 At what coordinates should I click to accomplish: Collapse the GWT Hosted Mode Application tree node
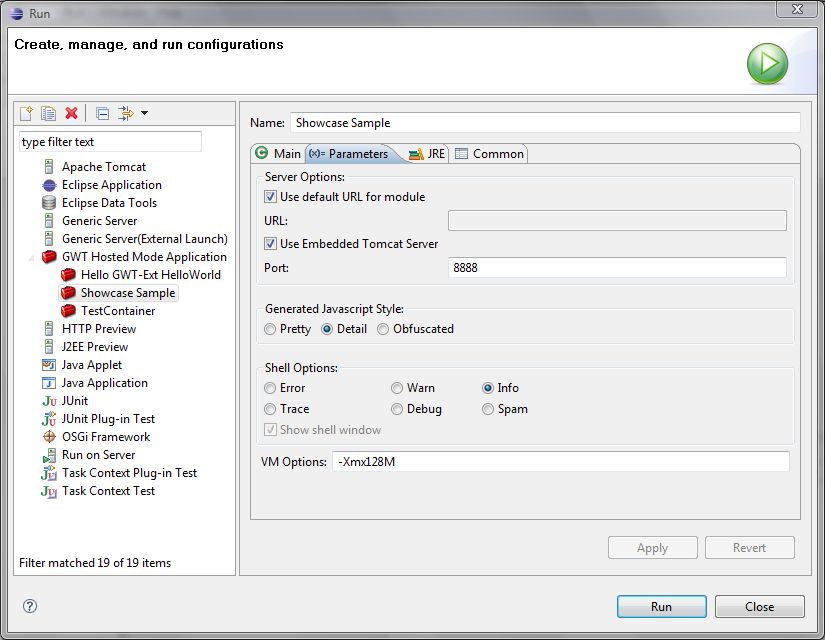31,257
